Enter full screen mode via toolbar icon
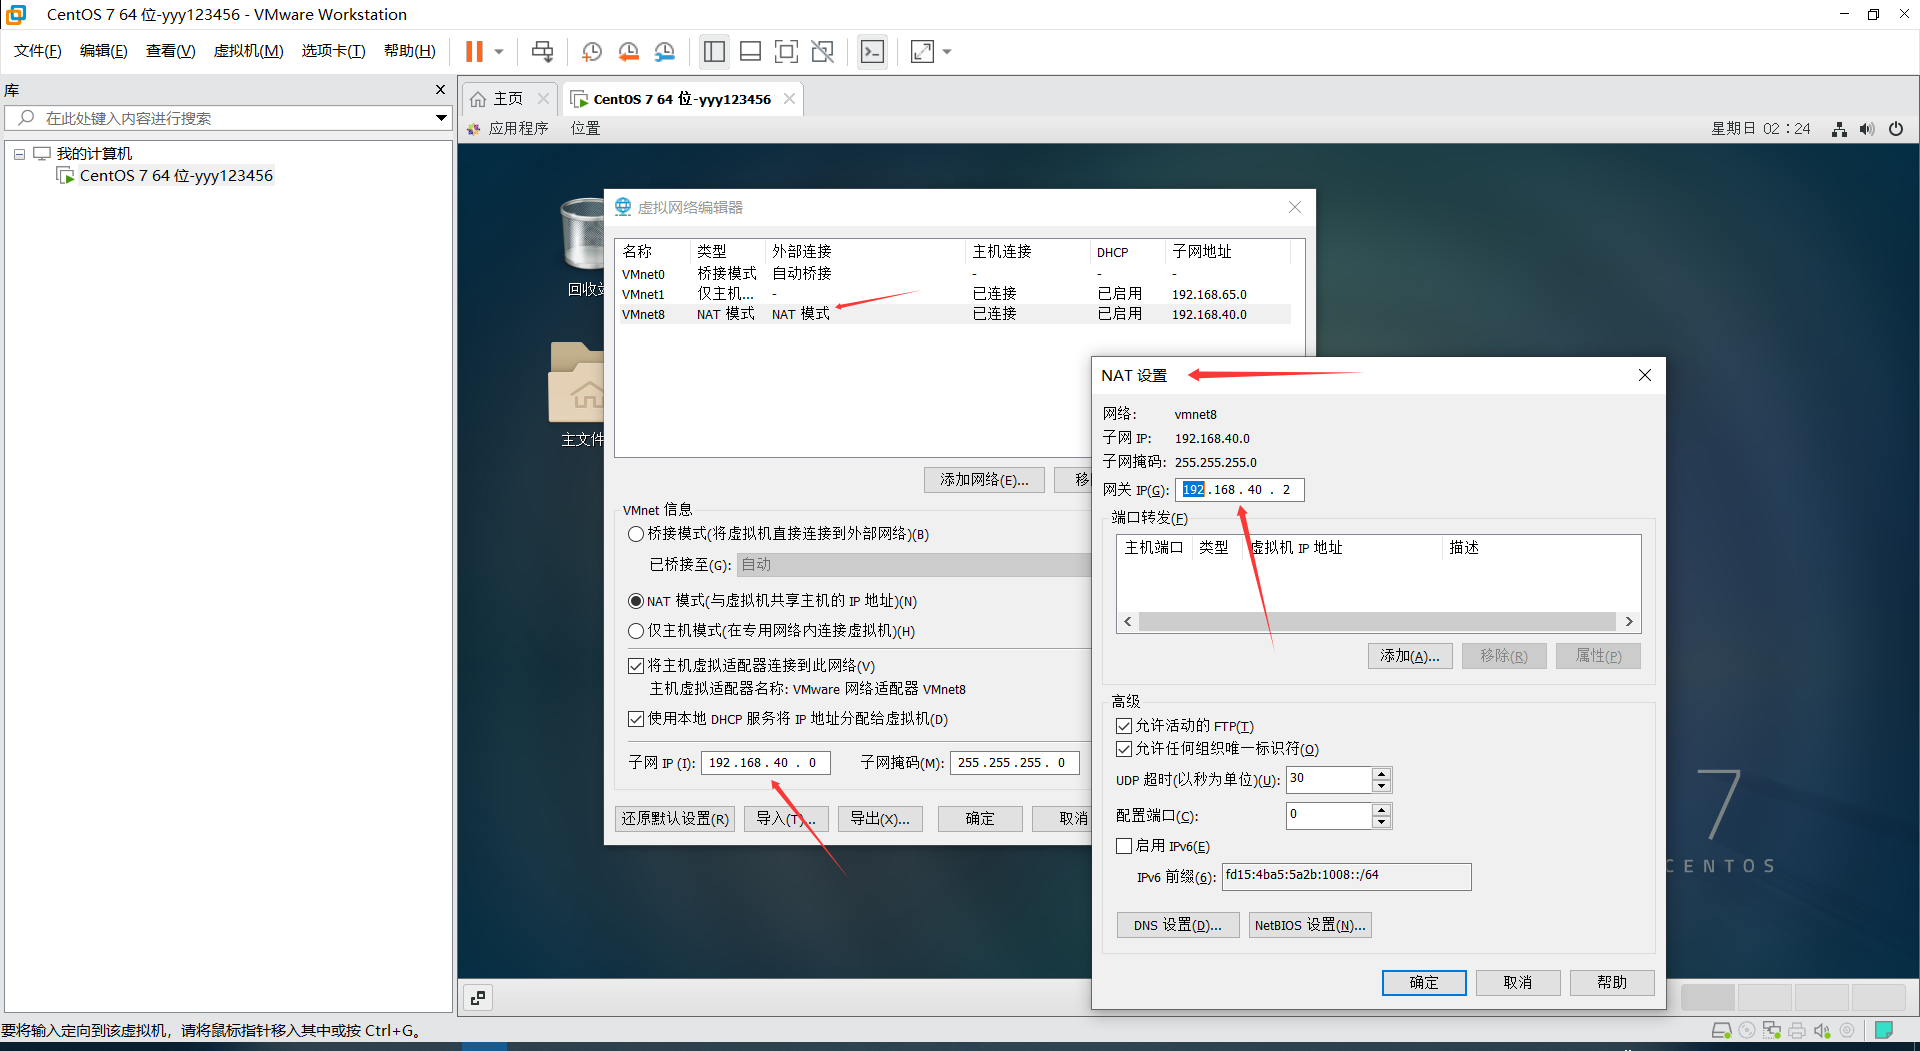This screenshot has width=1920, height=1051. point(786,51)
